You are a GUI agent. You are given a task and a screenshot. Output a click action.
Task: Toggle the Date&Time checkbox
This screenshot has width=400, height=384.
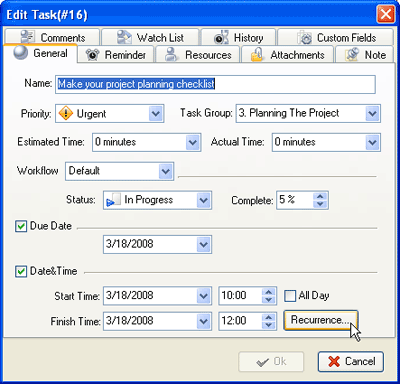[x=21, y=271]
